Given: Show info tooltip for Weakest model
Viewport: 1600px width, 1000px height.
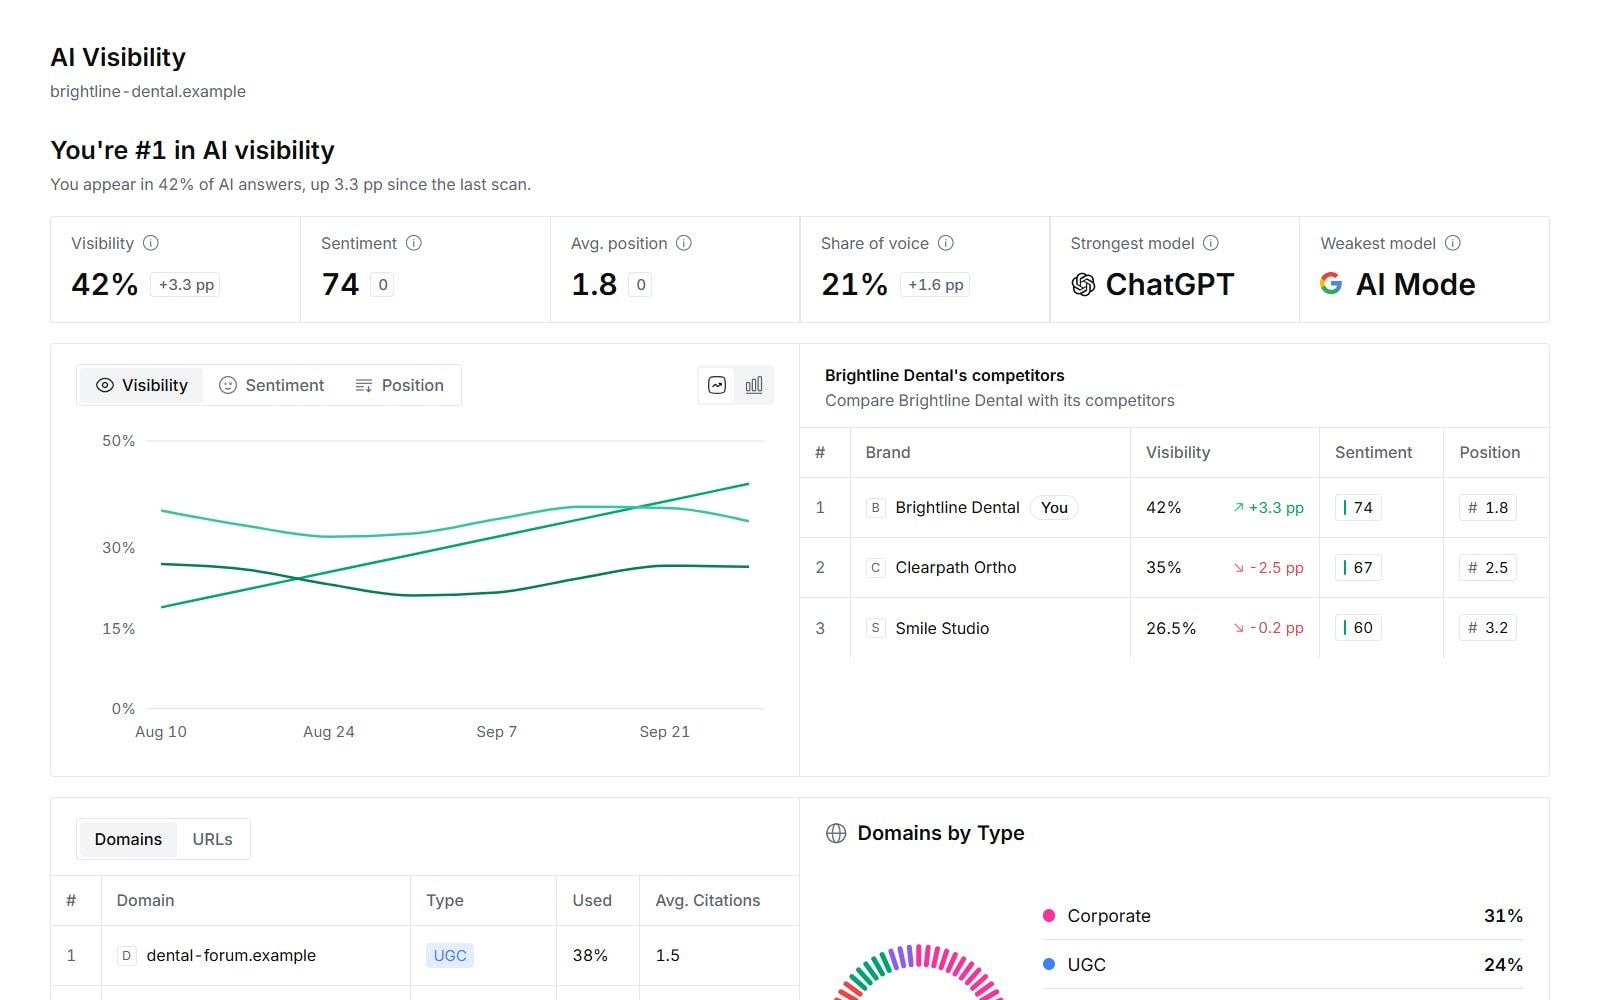Looking at the screenshot, I should click(1453, 243).
